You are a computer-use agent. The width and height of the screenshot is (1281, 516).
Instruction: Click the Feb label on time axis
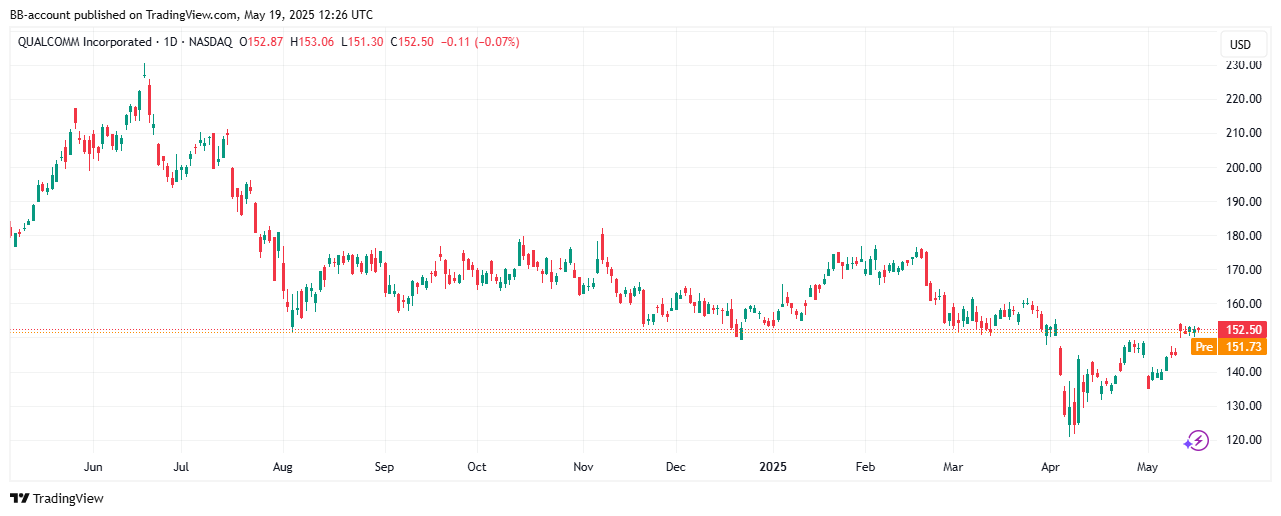(x=866, y=467)
